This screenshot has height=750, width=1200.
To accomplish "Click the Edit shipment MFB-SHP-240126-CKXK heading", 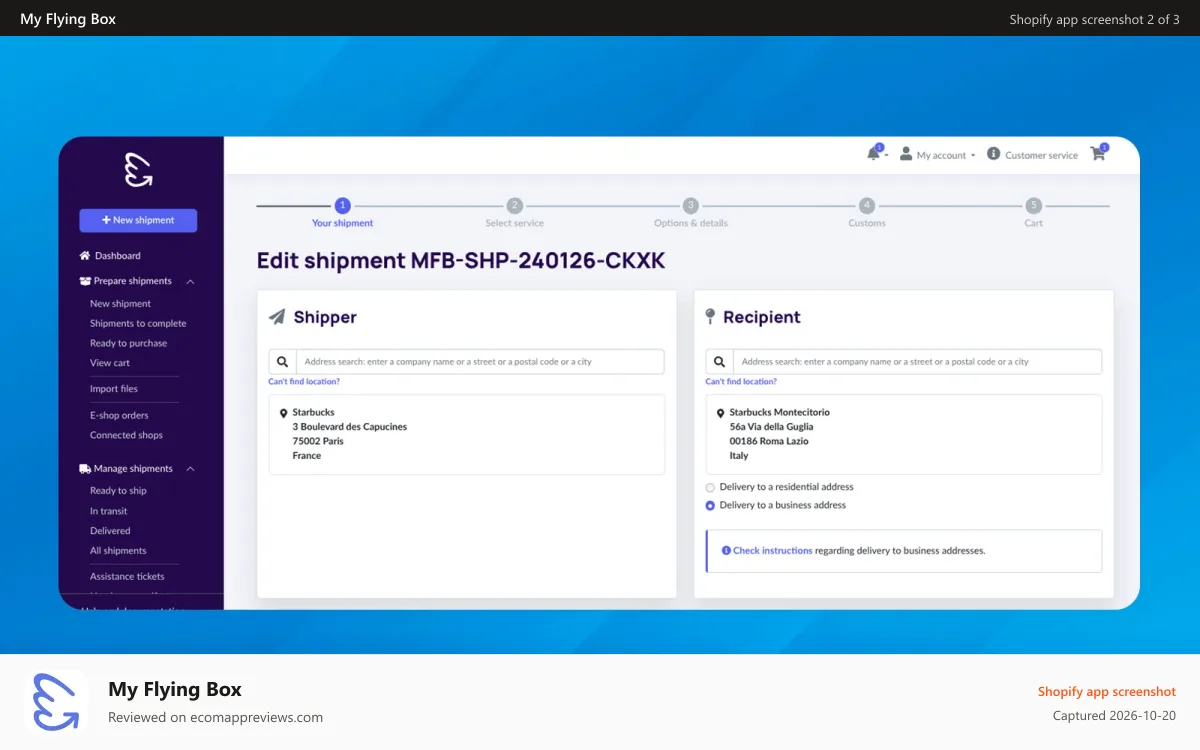I will (461, 261).
